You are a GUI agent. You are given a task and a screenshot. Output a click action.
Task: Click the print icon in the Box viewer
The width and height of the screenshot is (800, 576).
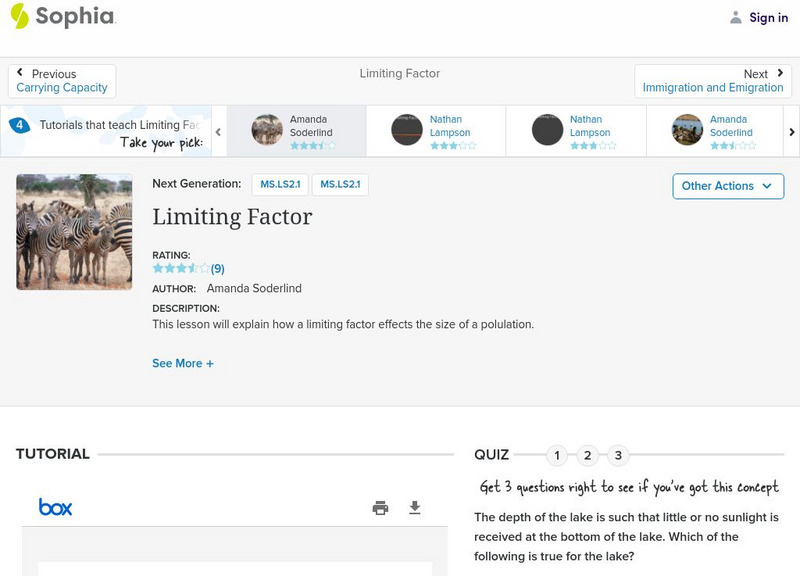click(x=380, y=508)
